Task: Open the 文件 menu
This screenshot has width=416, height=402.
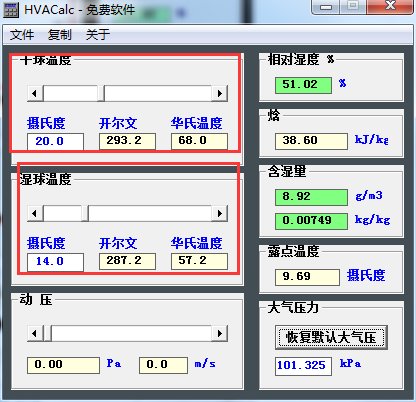Action: (22, 35)
